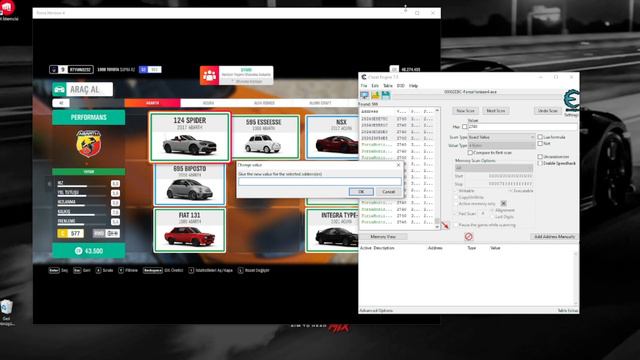The width and height of the screenshot is (640, 360).
Task: Open the File menu in Cheat Engine
Action: (364, 86)
